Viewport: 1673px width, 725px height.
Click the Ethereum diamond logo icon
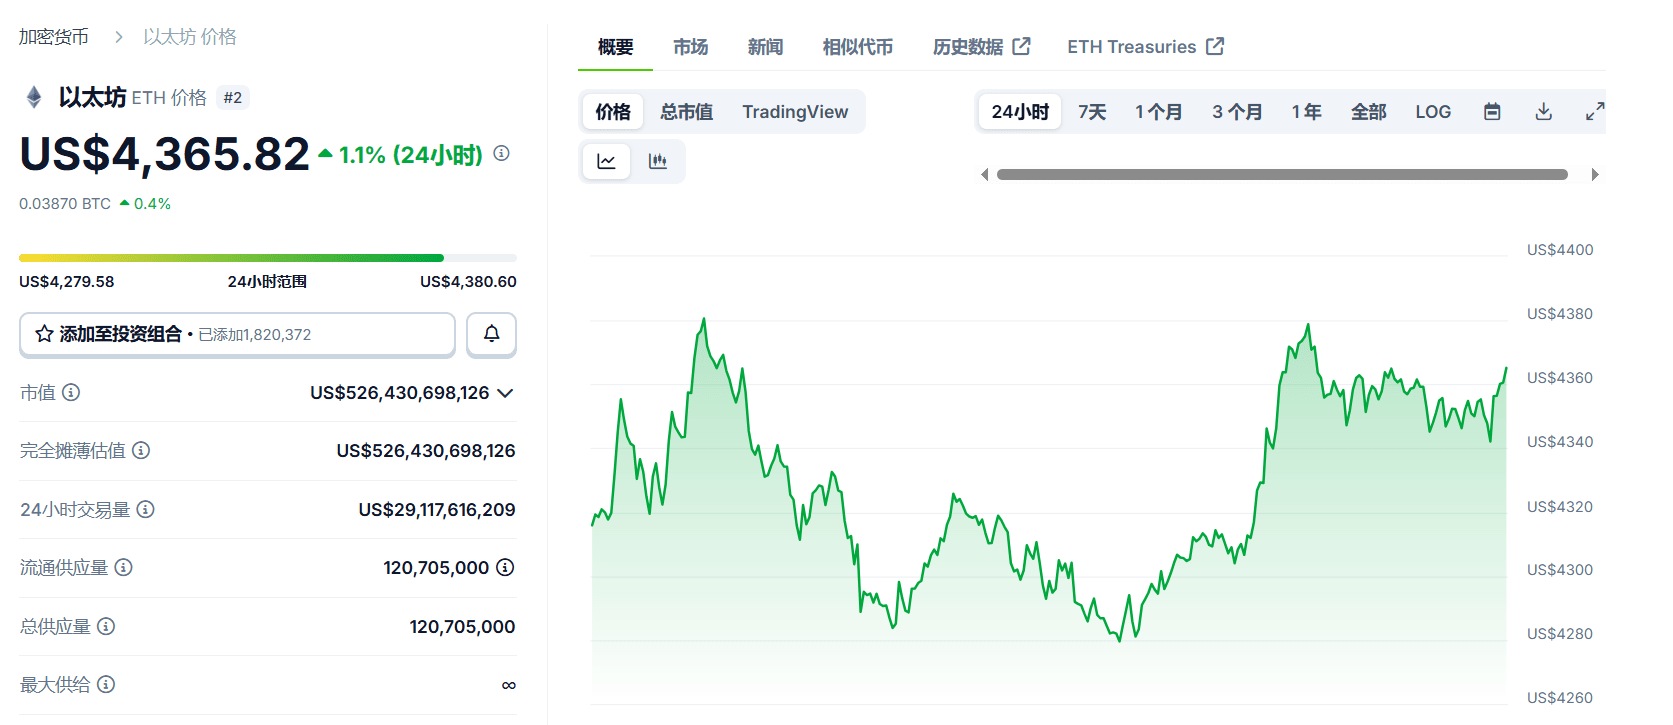34,97
